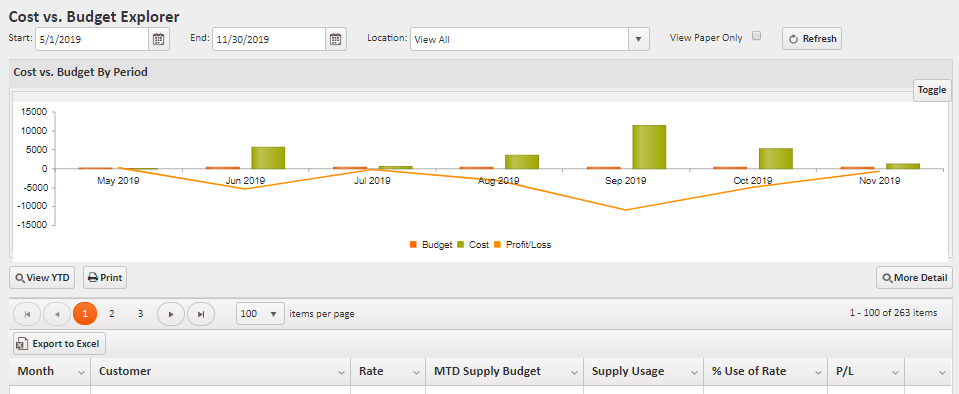Image resolution: width=959 pixels, height=394 pixels.
Task: Select page 1 in the pager
Action: pos(85,314)
